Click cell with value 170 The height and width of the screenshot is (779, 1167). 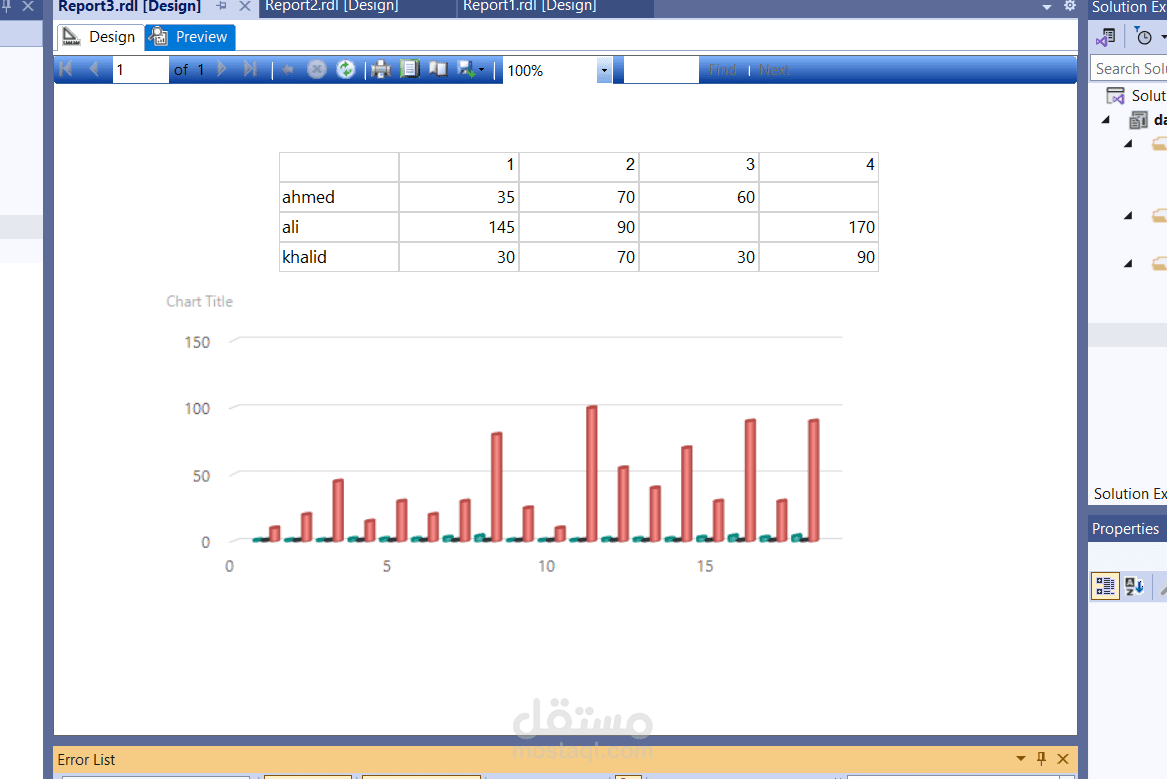click(819, 227)
